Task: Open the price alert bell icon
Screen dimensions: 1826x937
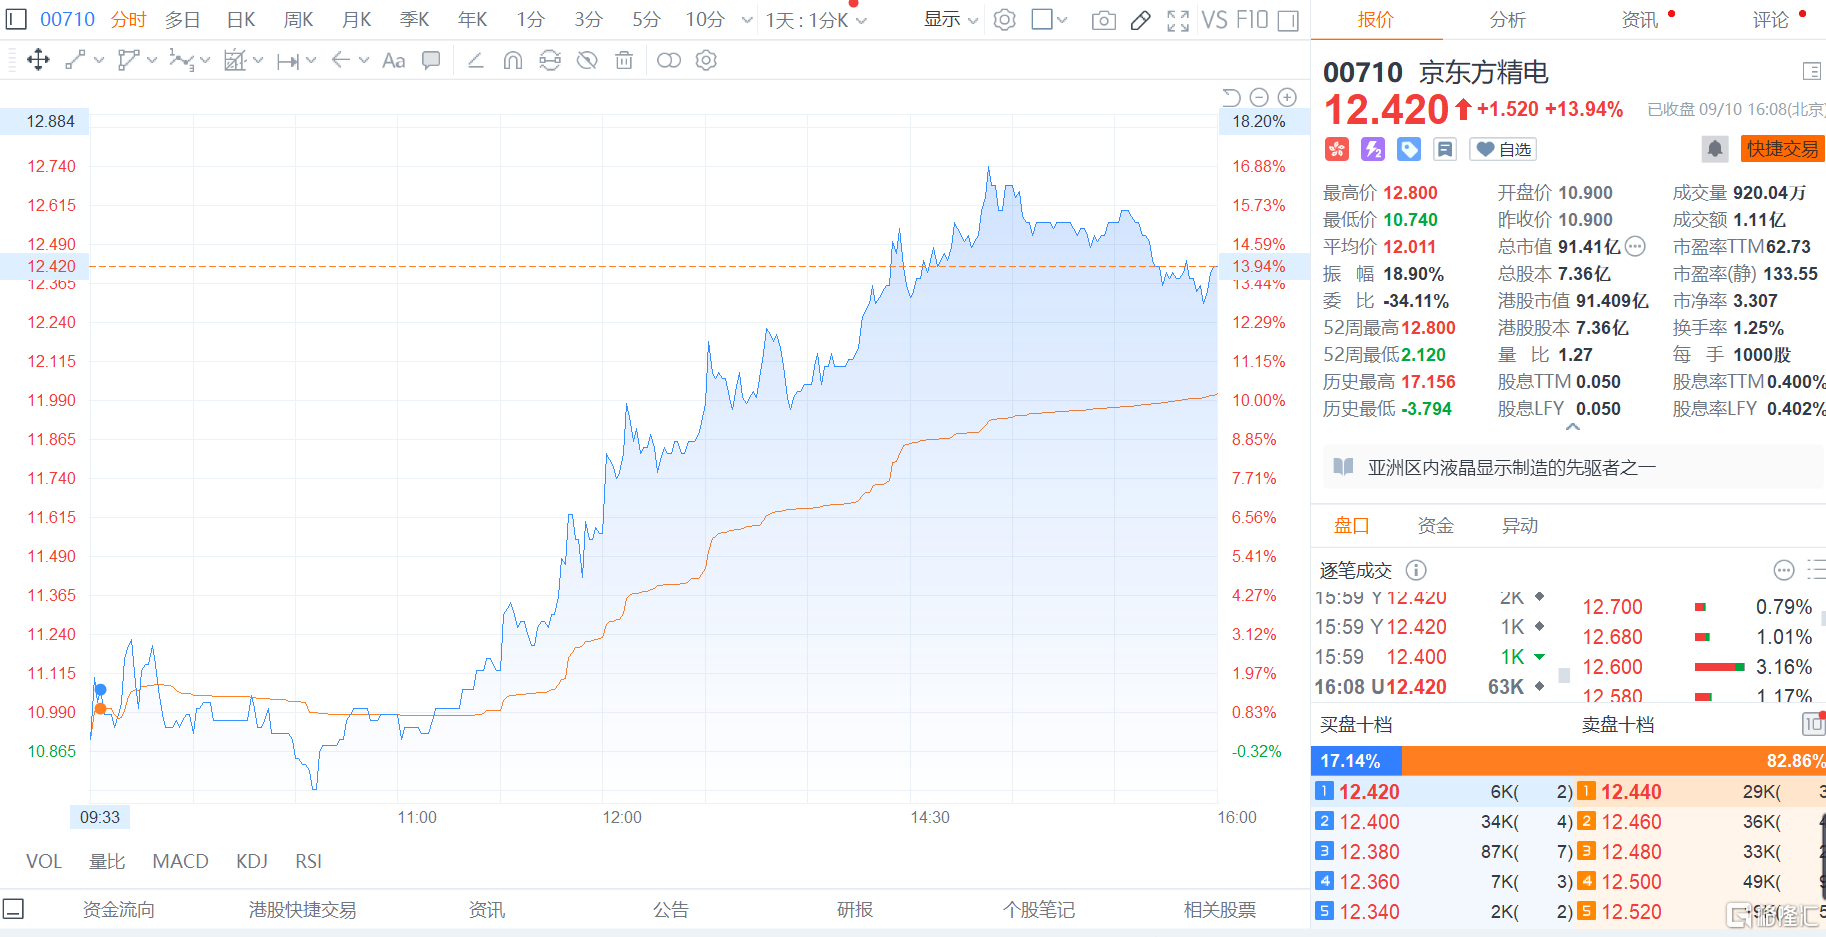Action: click(x=1714, y=149)
